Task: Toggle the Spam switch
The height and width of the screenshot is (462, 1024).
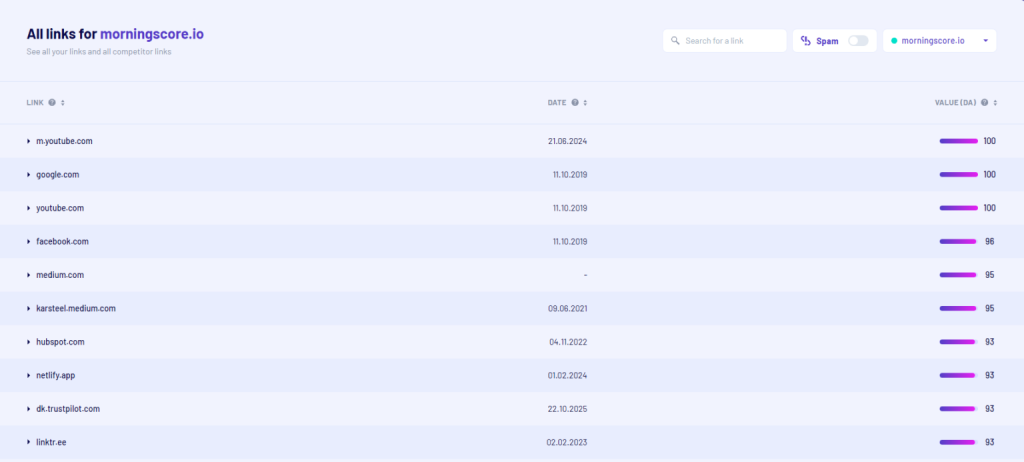Action: (858, 41)
